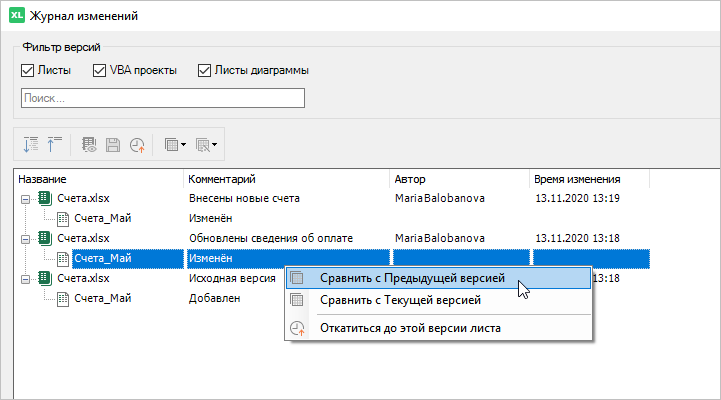Open the compare versions dropdown arrow in toolbar

coord(183,146)
